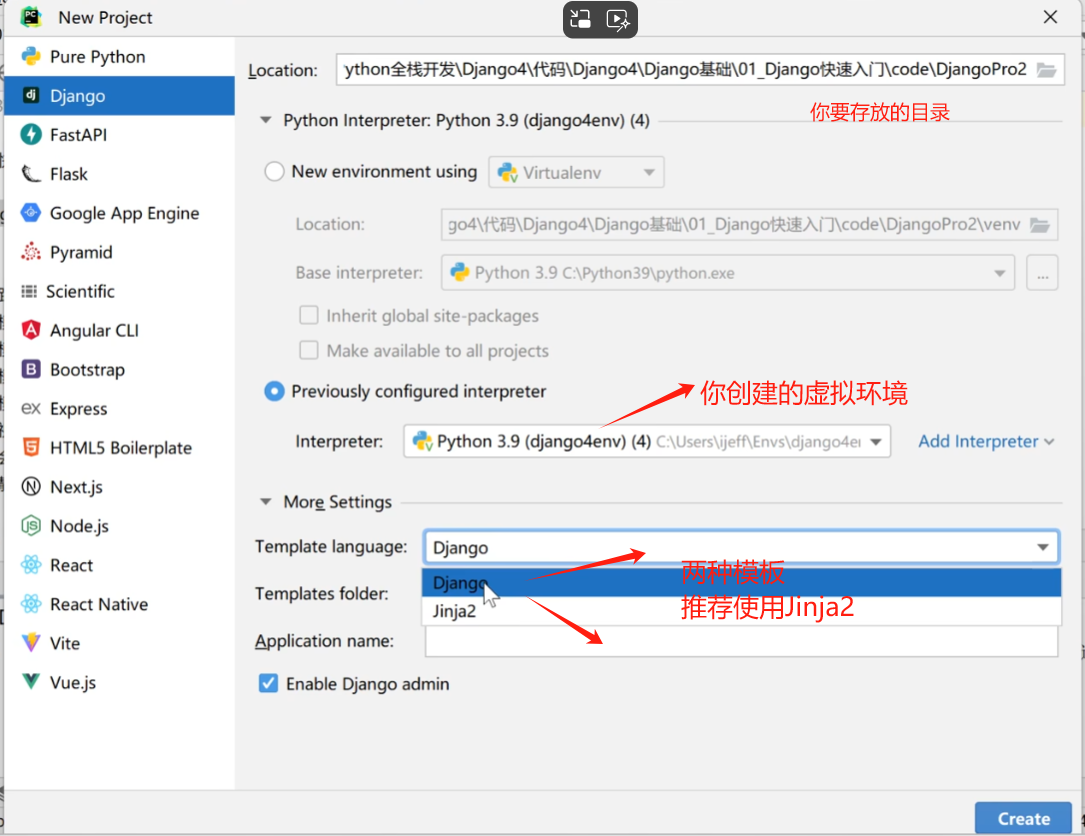Screen dimensions: 1085x836
Task: Collapse the Python Interpreter section
Action: tap(265, 120)
